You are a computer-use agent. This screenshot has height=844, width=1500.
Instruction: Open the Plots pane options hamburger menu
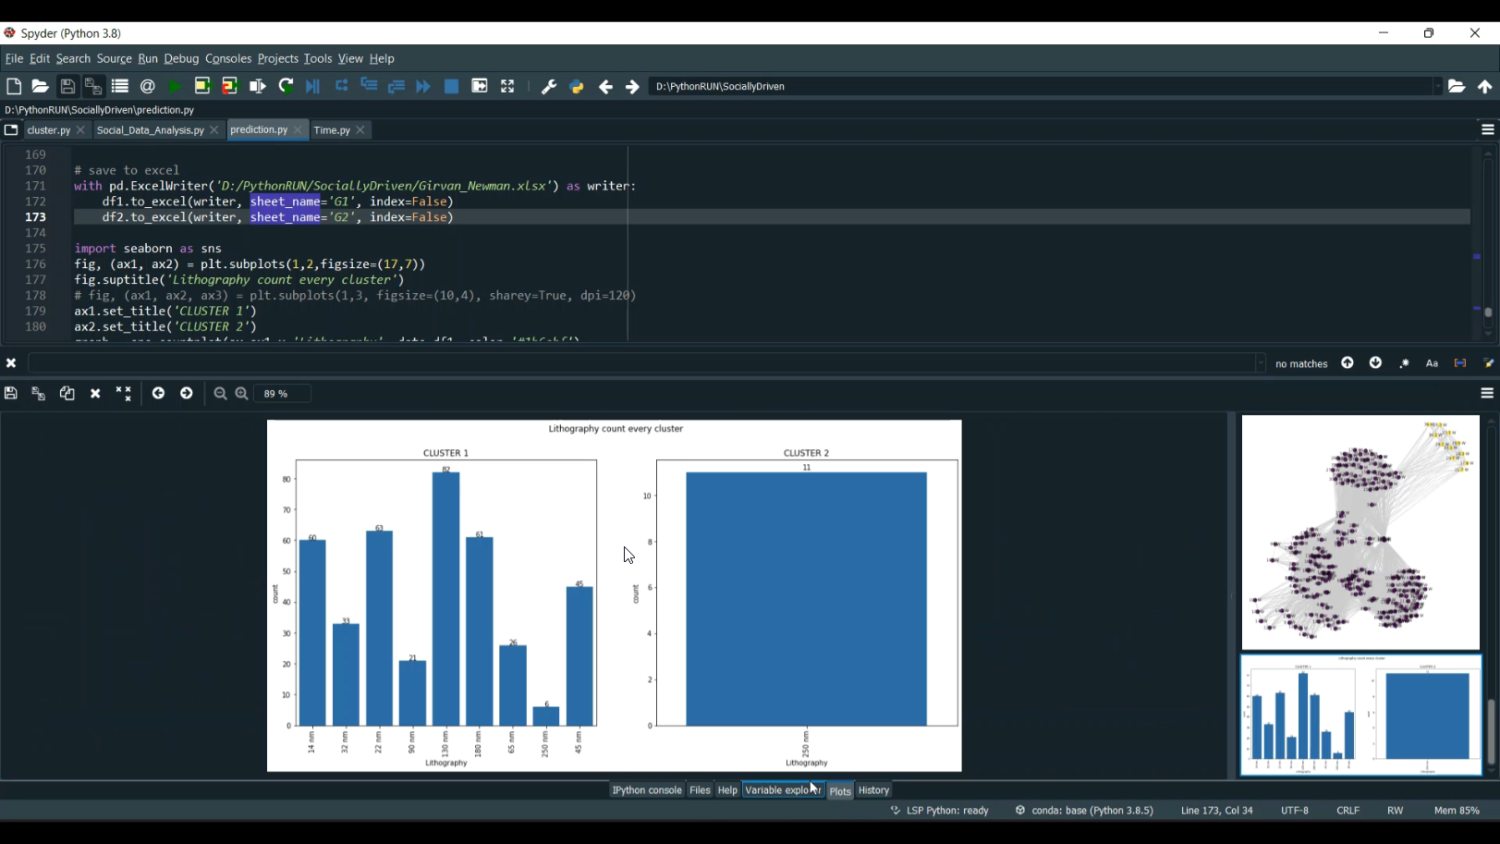1487,393
